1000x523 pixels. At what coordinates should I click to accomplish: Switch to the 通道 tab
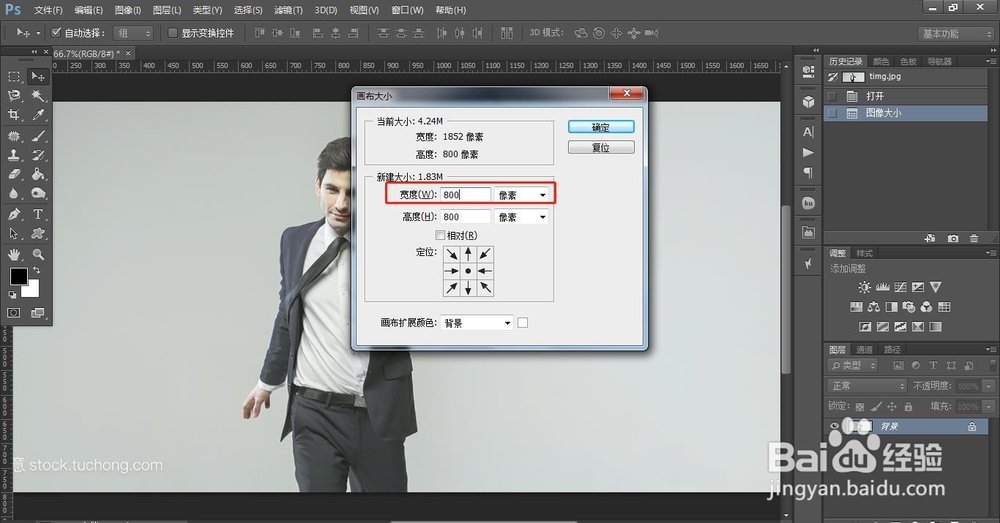[864, 350]
